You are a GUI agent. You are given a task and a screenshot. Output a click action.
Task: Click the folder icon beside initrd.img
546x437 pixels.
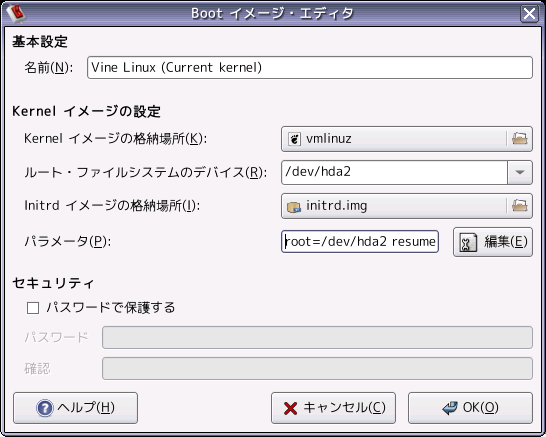[520, 206]
